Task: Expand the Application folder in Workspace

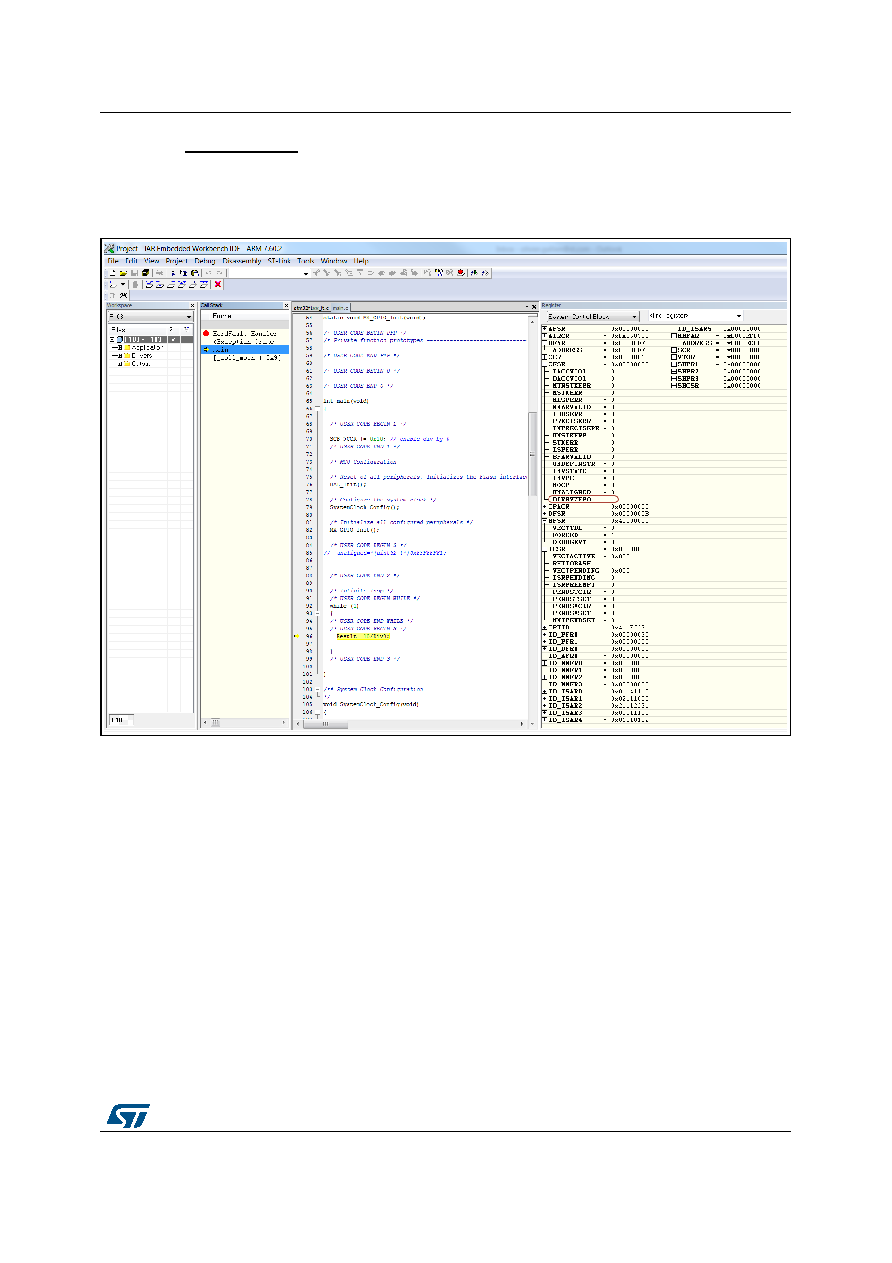Action: [x=119, y=347]
